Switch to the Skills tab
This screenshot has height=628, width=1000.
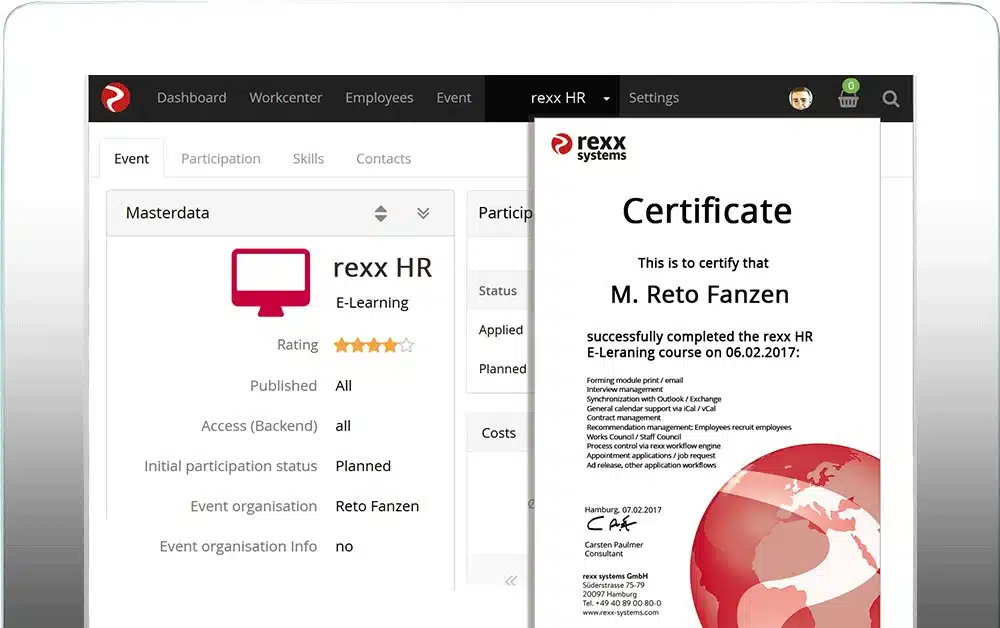coord(308,158)
